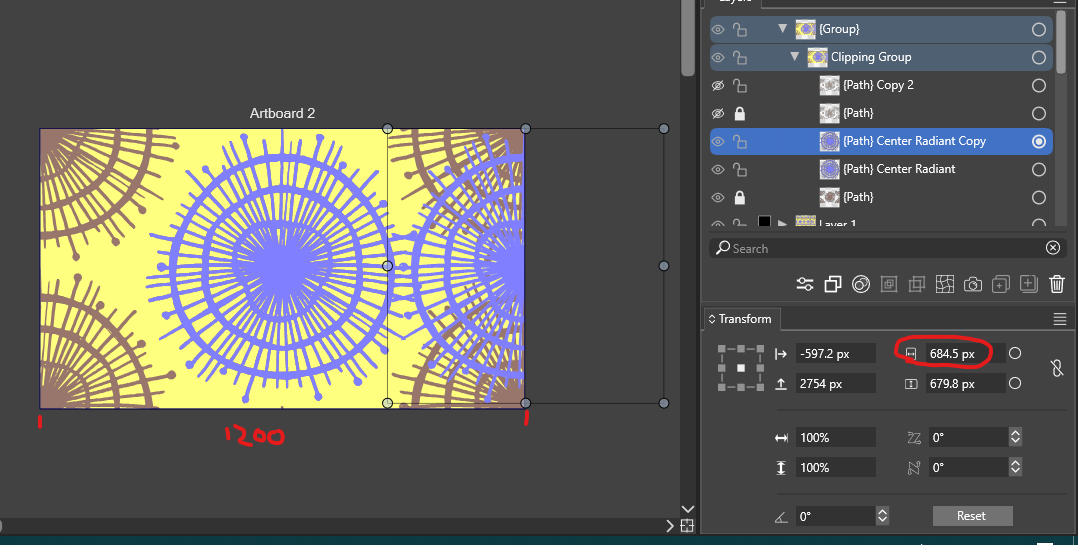The image size is (1078, 545).
Task: Hide the {Path} Center Radiant layer
Action: click(x=718, y=169)
